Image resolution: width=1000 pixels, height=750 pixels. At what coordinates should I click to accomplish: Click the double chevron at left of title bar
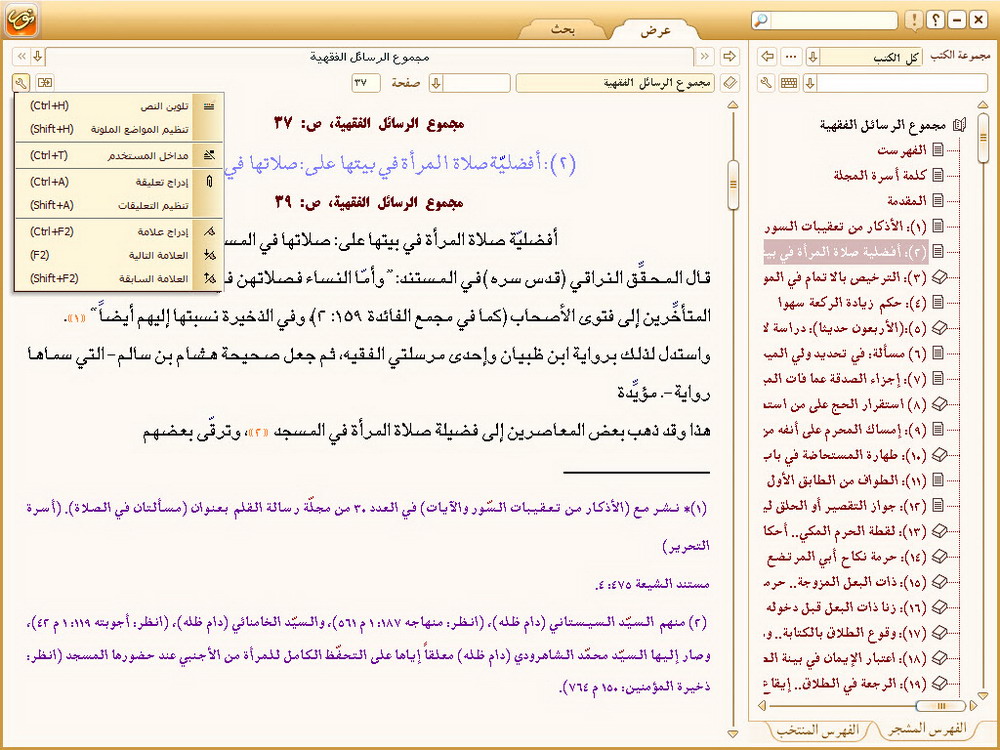tap(22, 57)
